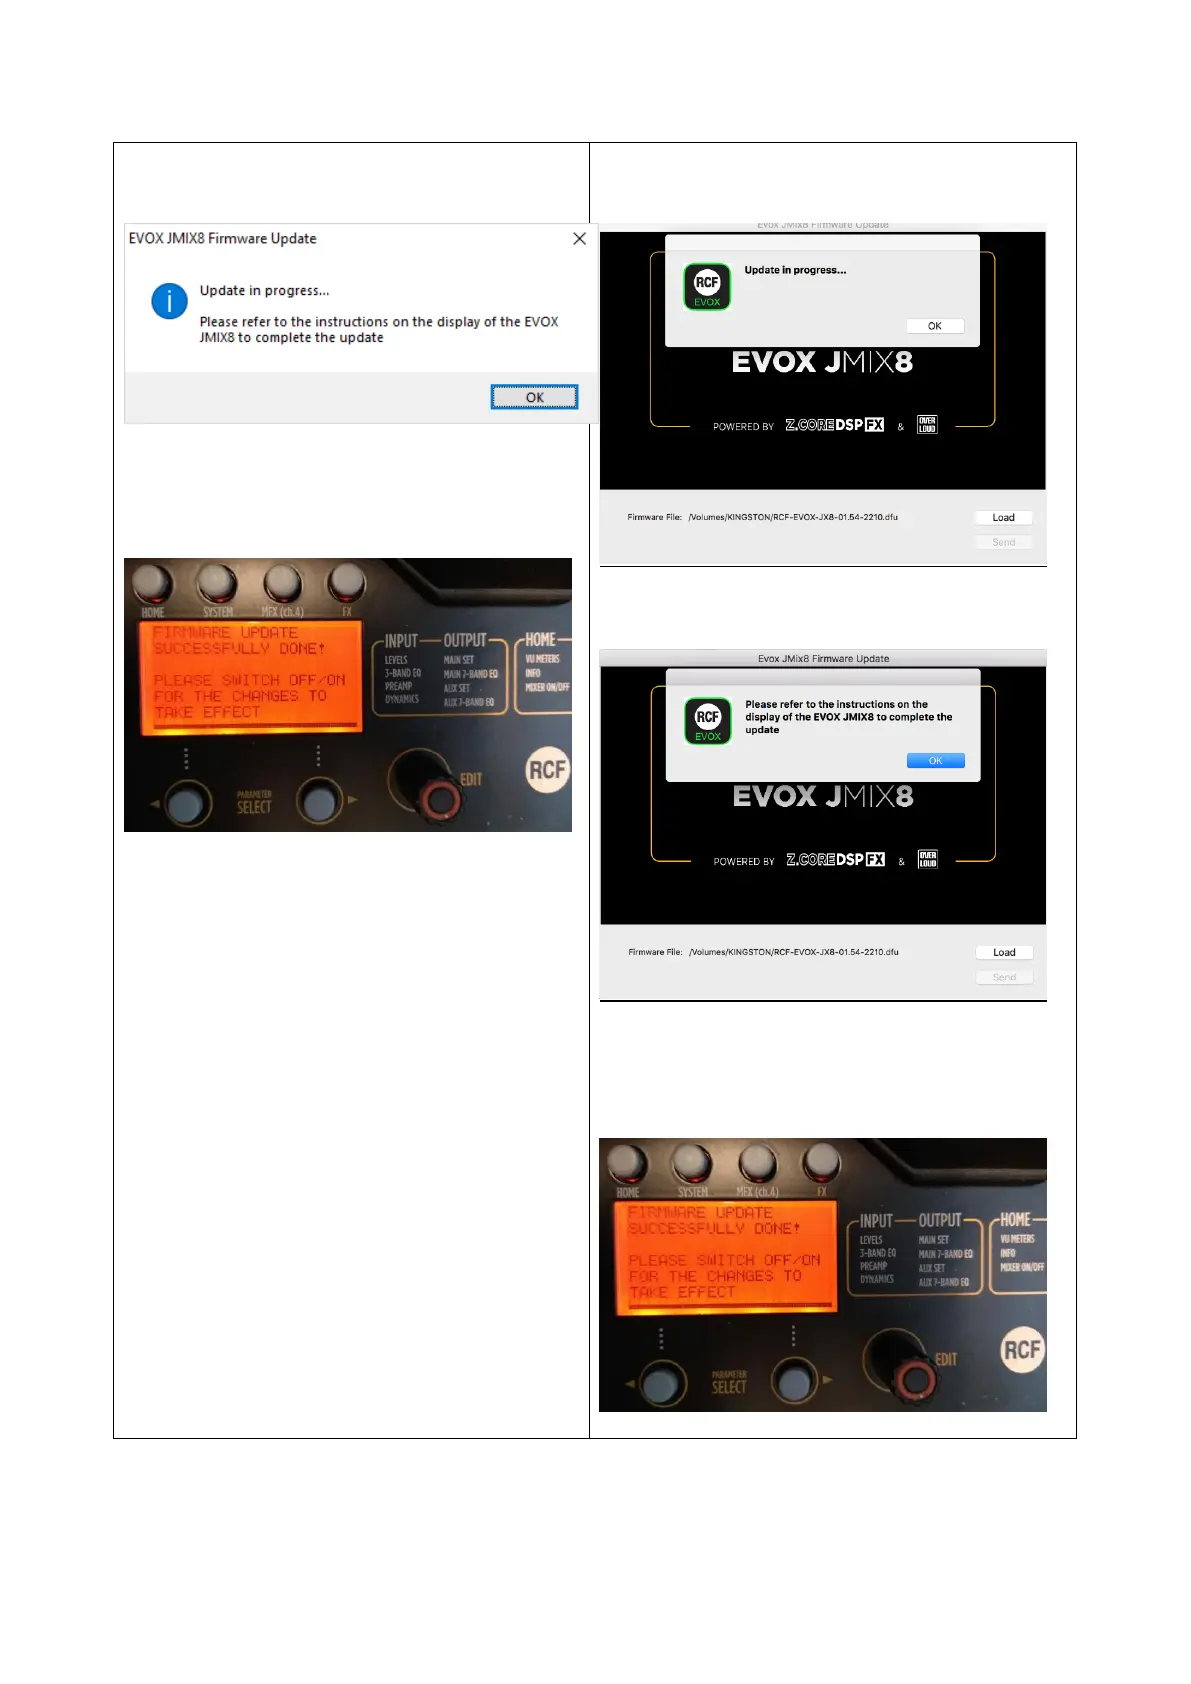Click Load in the lower Mac firmware window
The height and width of the screenshot is (1684, 1191).
tap(1004, 952)
